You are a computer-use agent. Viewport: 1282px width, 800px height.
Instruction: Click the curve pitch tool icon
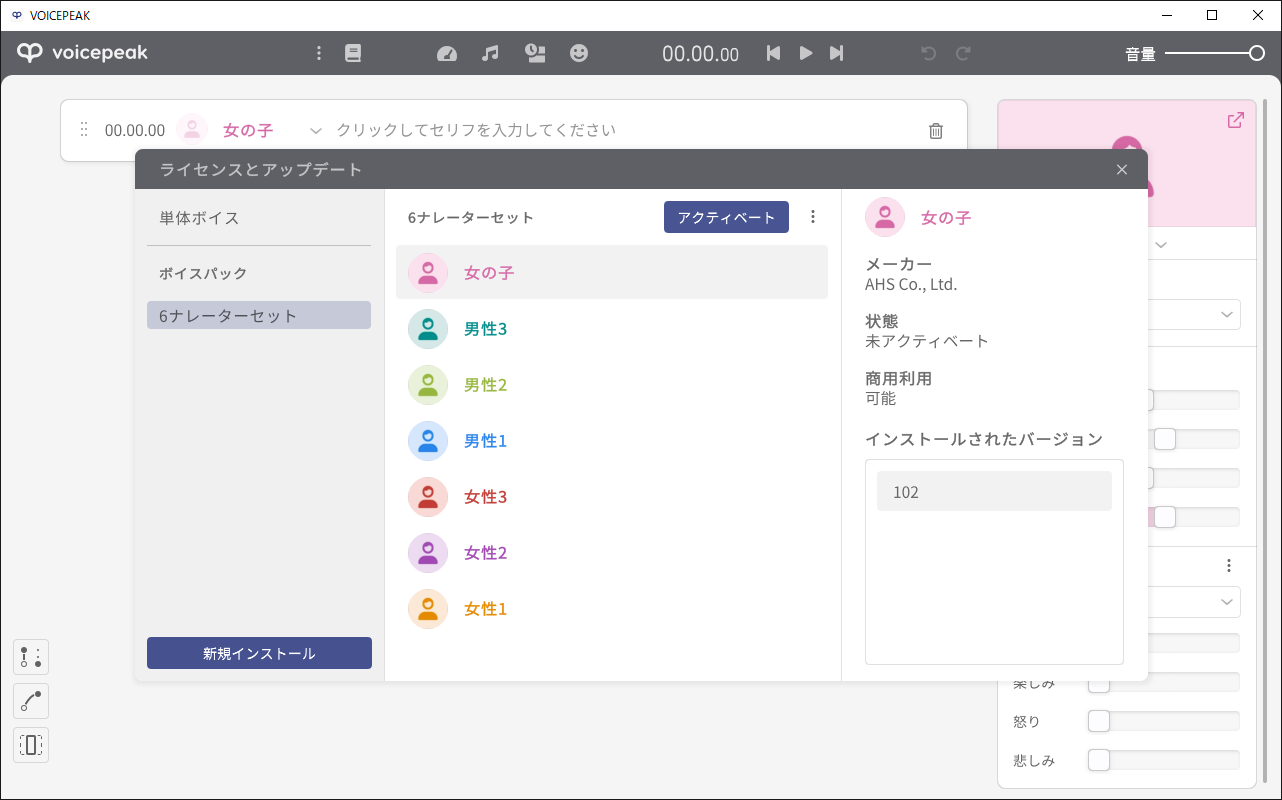tap(31, 701)
